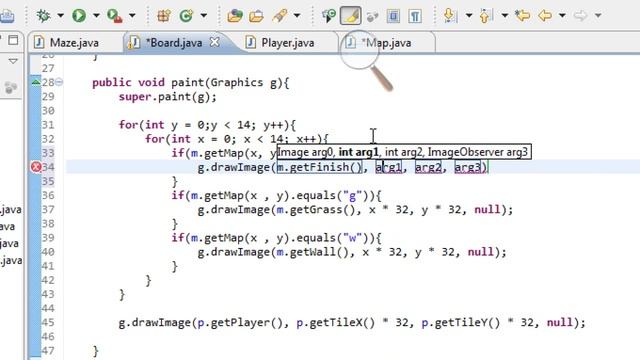The height and width of the screenshot is (360, 640).
Task: Toggle Mark Occurrences highlighter button
Action: click(x=351, y=16)
